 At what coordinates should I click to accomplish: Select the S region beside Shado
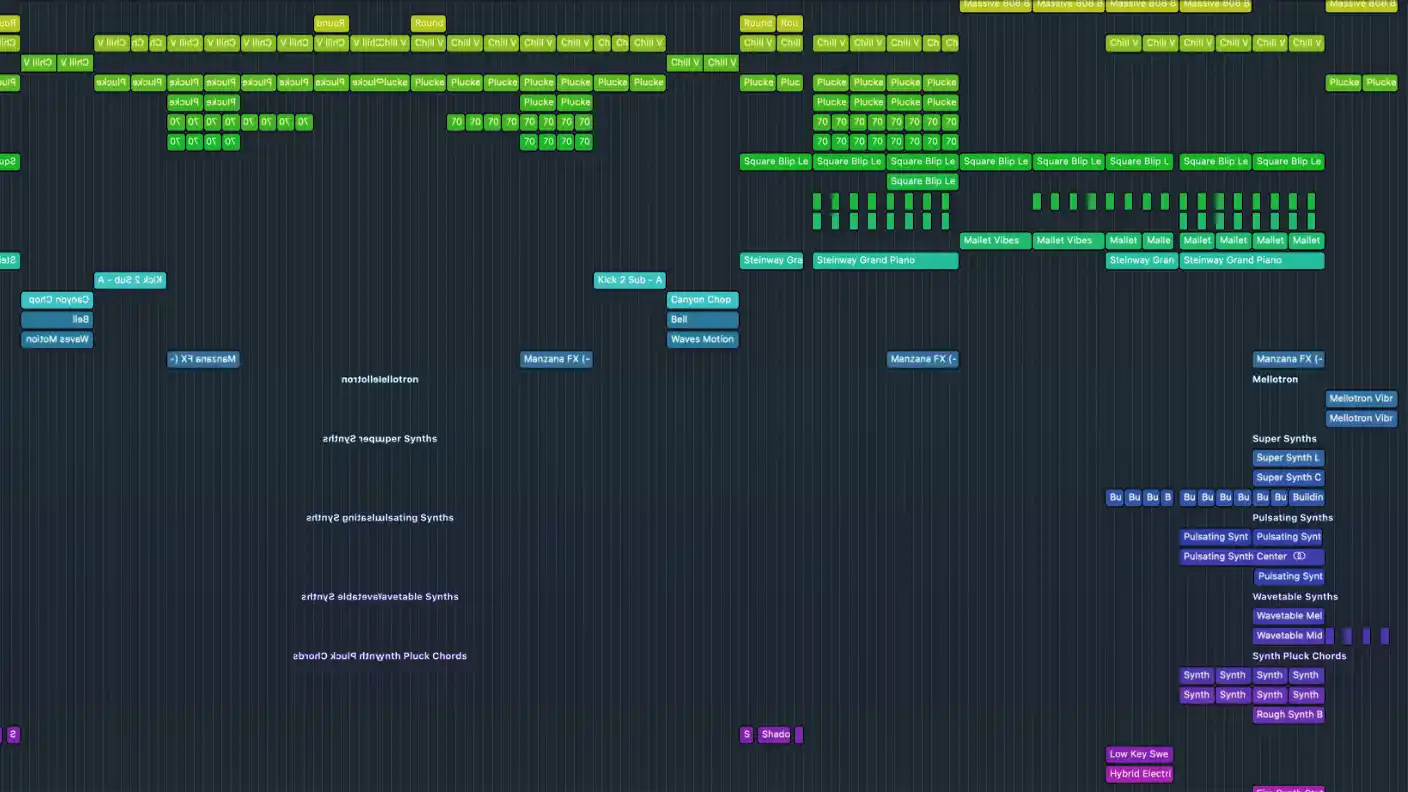tap(746, 734)
